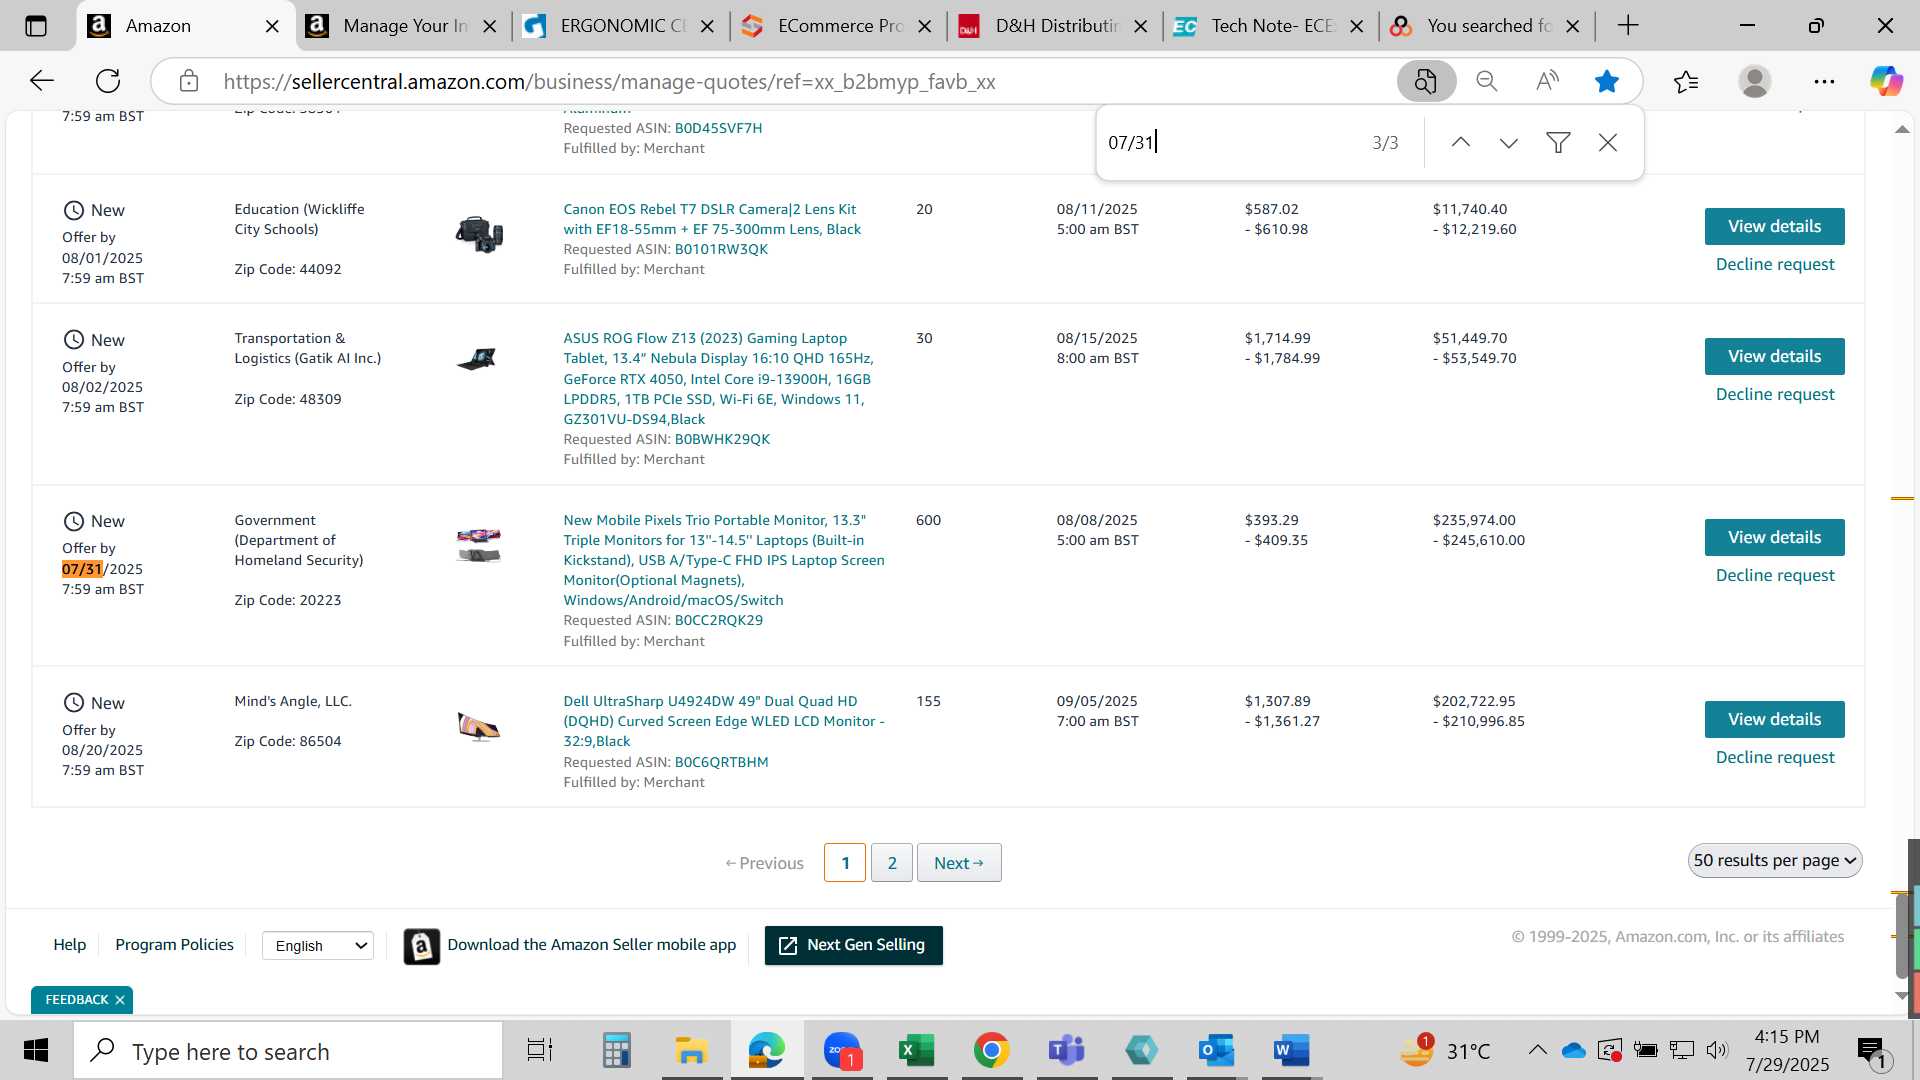
Task: Open Word from the taskbar
Action: tap(1291, 1051)
